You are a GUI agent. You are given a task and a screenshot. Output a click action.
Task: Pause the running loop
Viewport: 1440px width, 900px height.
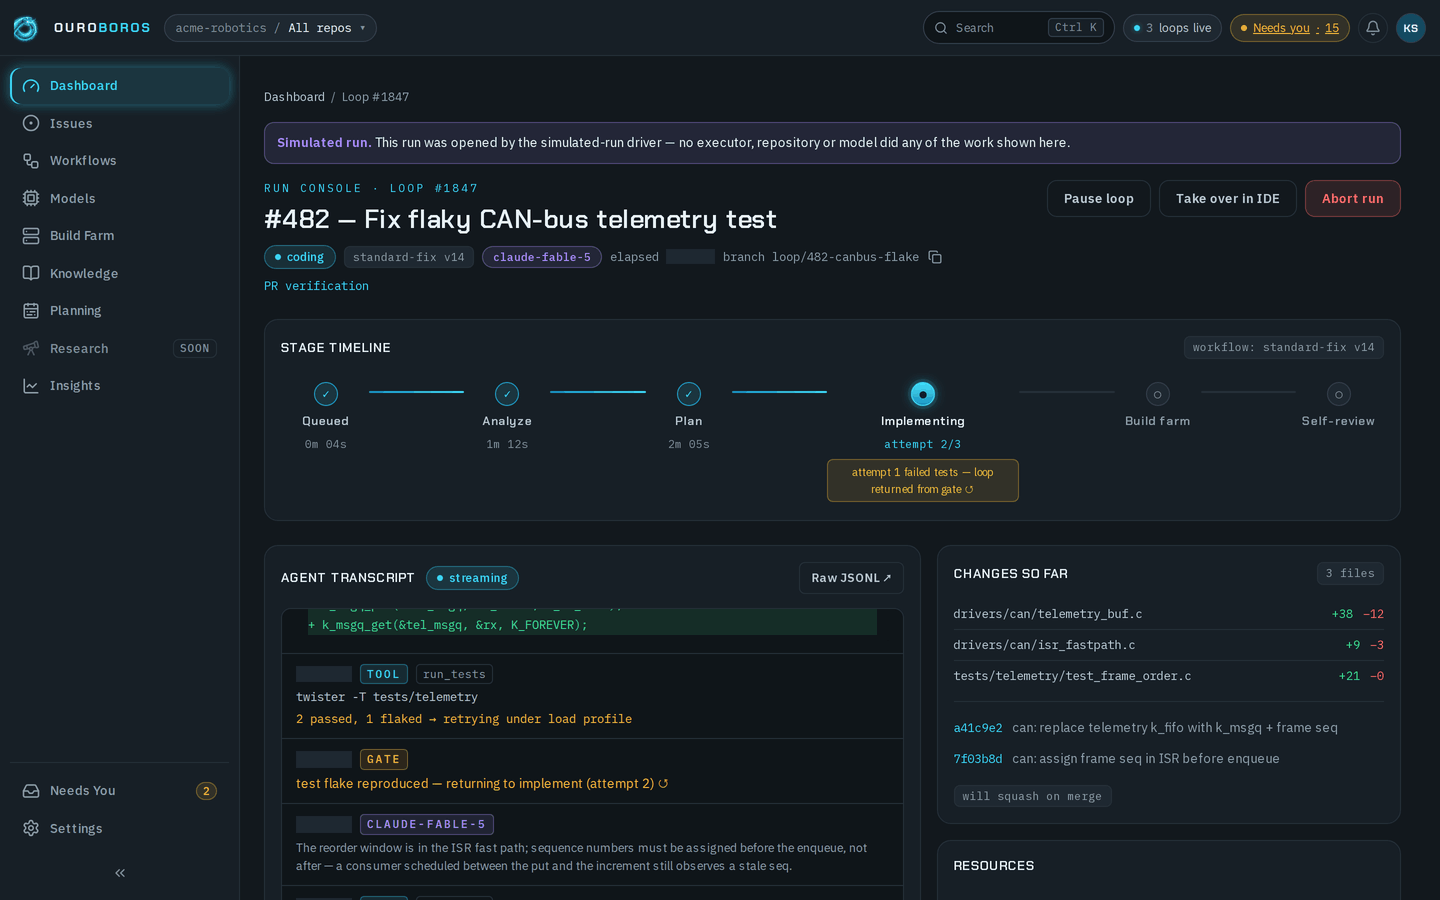1098,199
